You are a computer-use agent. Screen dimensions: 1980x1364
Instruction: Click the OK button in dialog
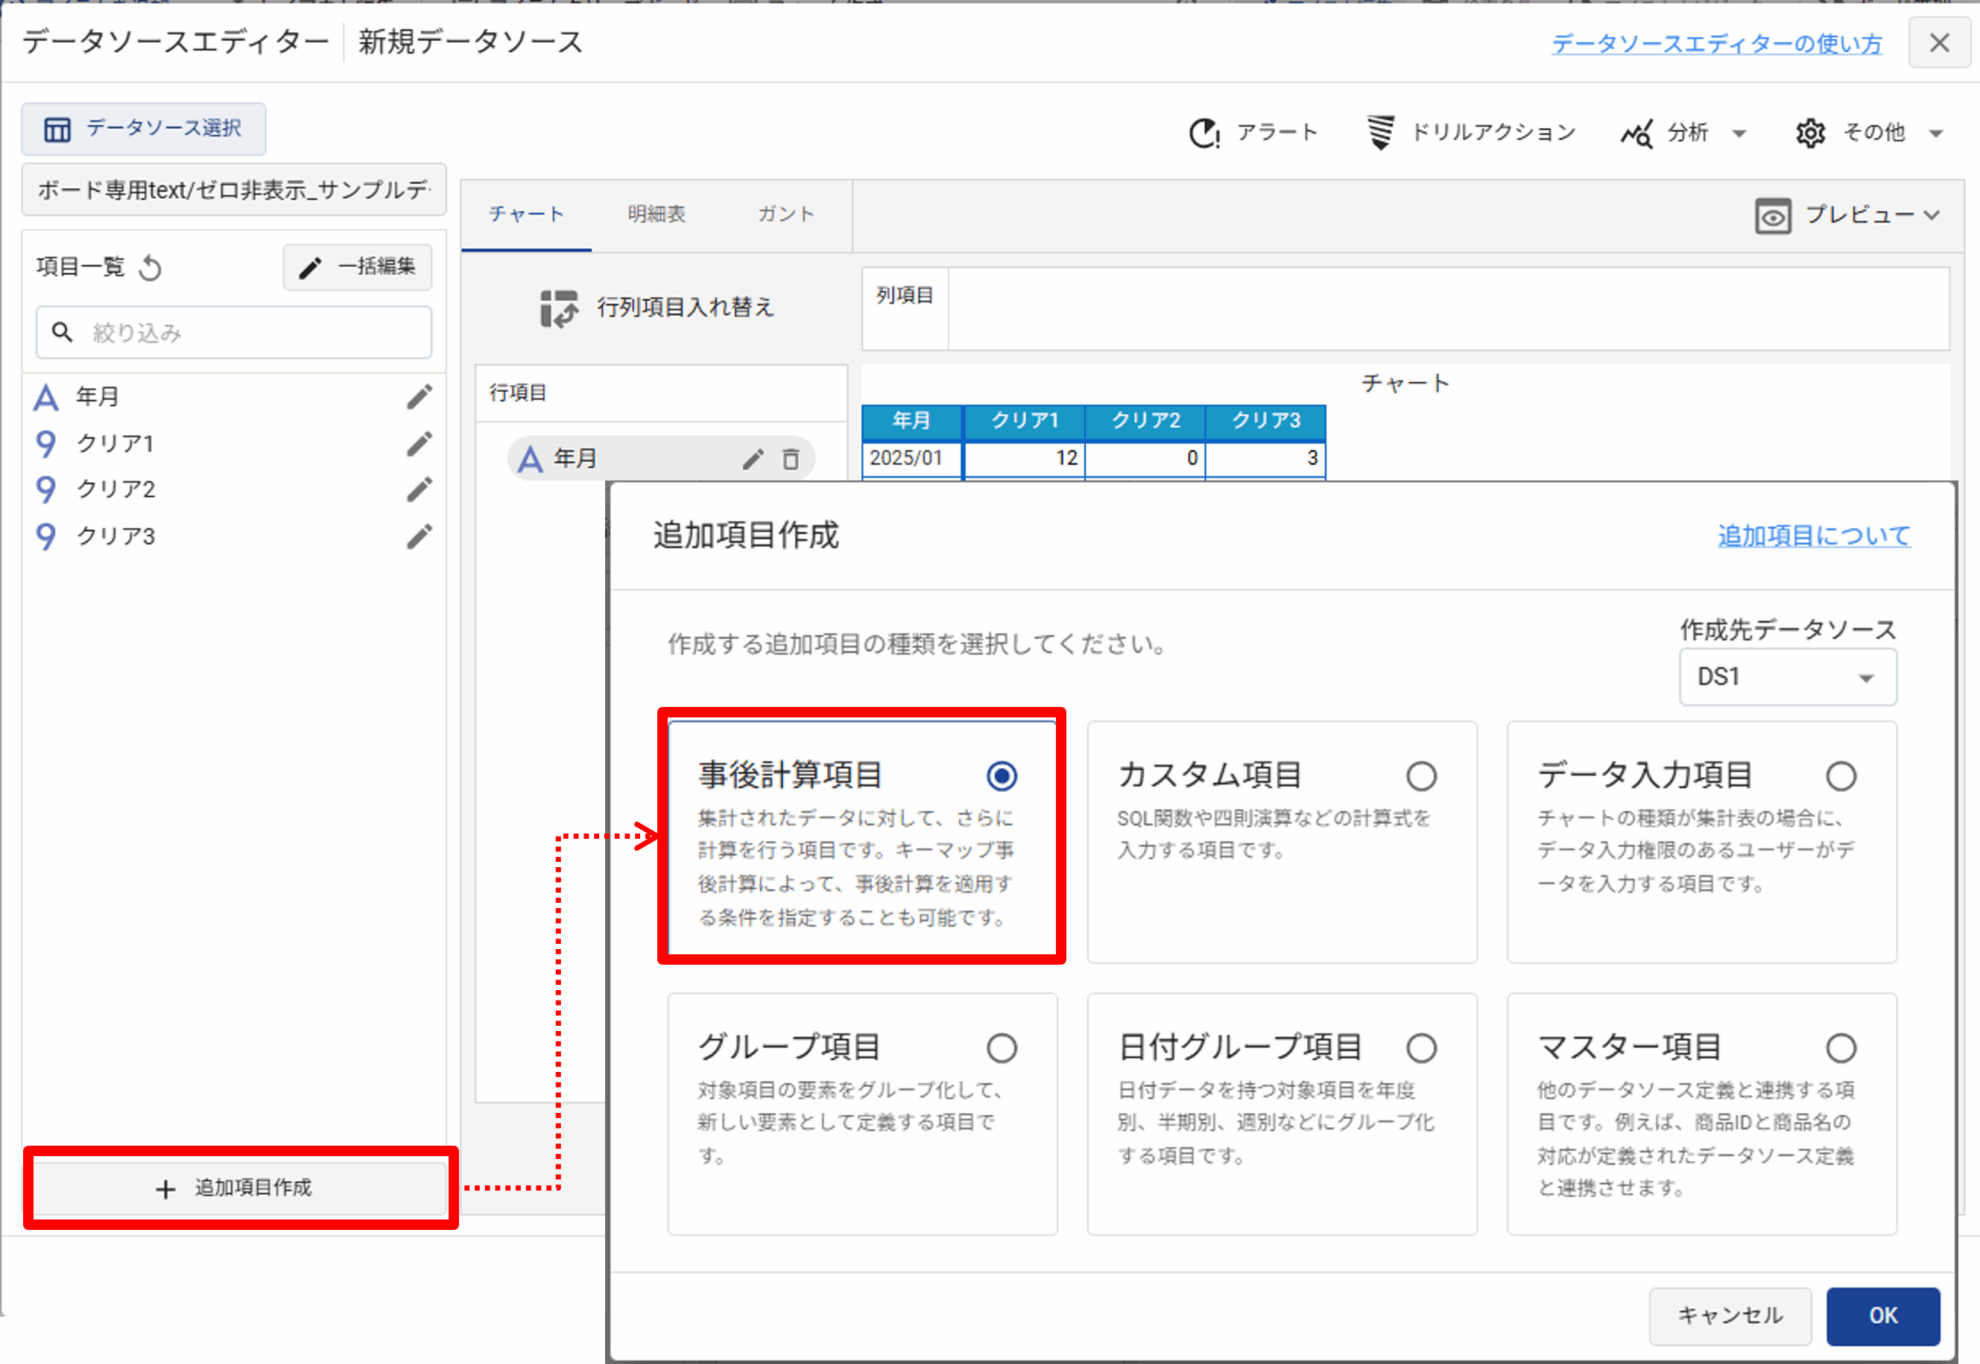coord(1882,1315)
